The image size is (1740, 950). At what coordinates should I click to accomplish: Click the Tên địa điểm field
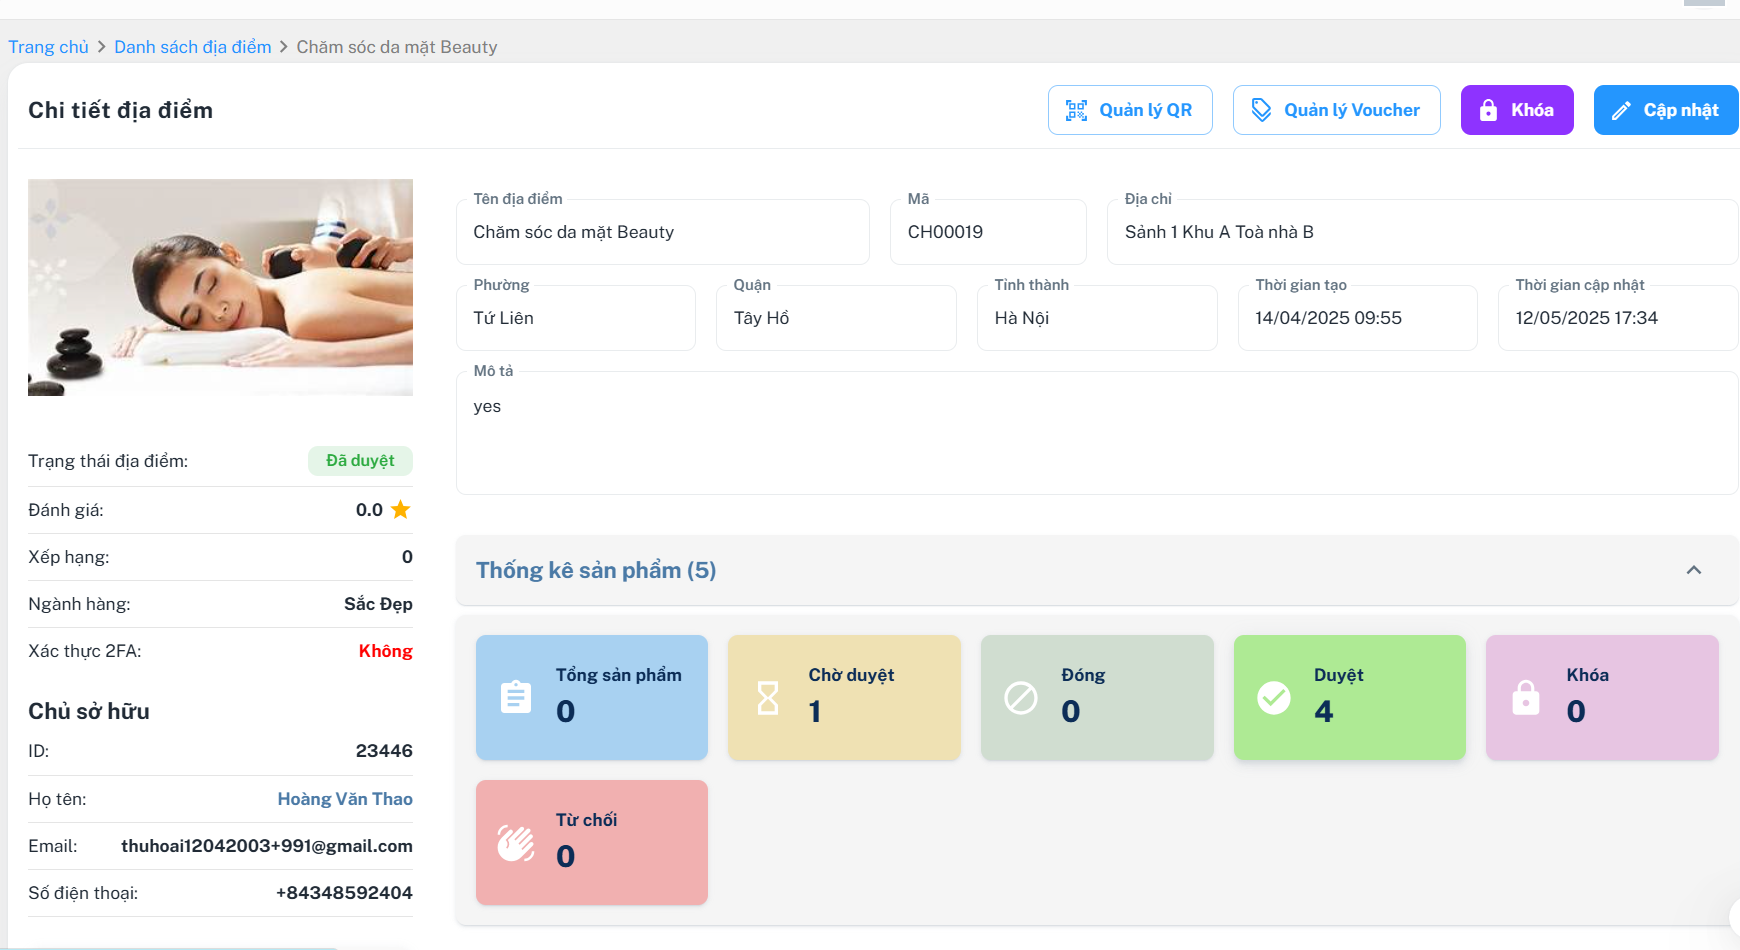662,232
